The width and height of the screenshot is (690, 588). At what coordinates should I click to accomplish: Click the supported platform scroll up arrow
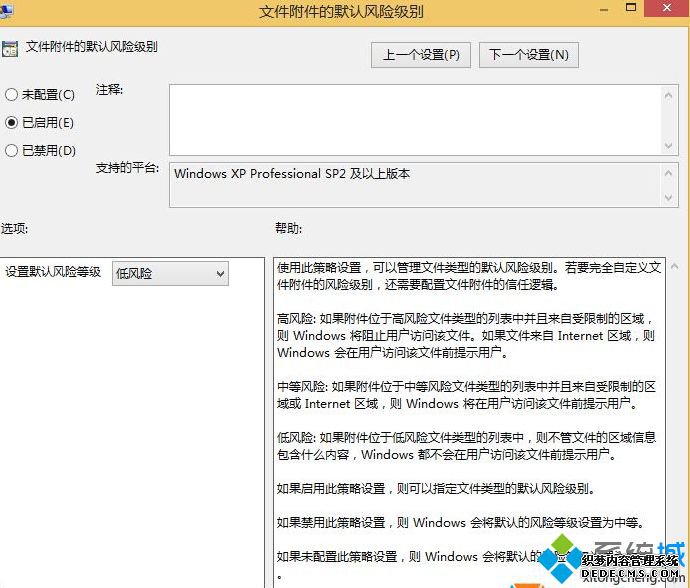[x=668, y=173]
